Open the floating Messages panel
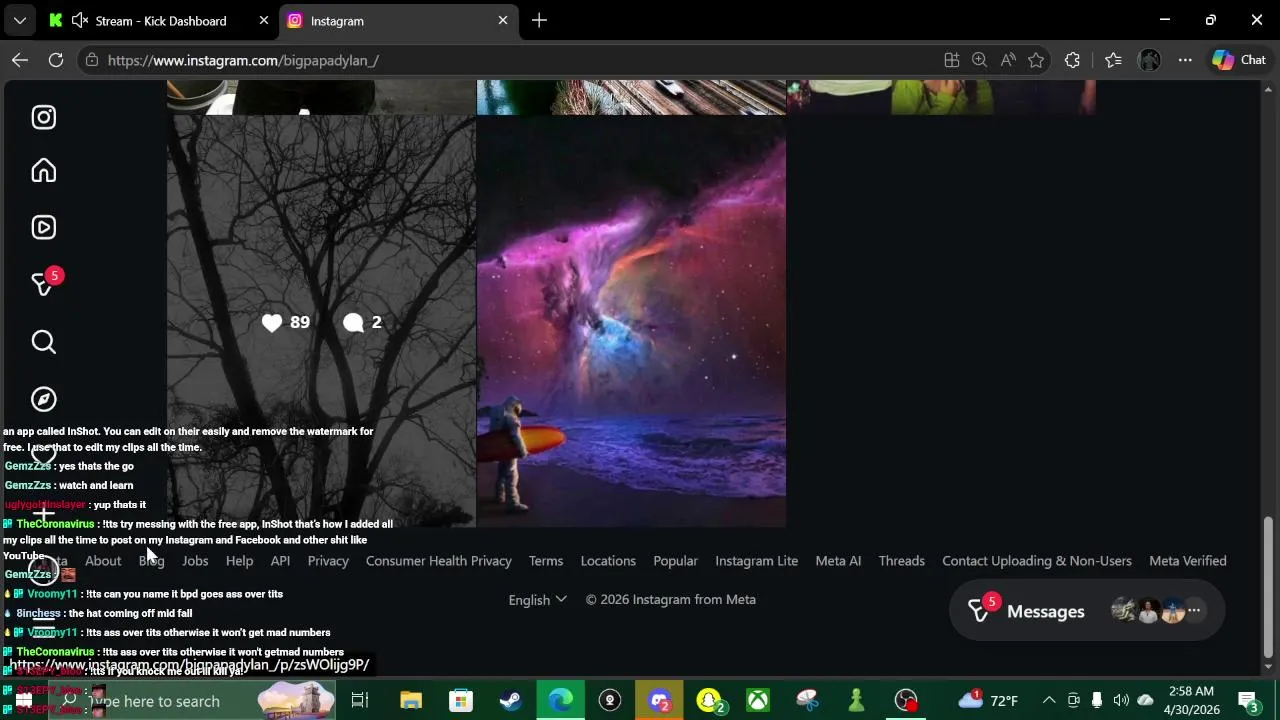 click(1087, 611)
